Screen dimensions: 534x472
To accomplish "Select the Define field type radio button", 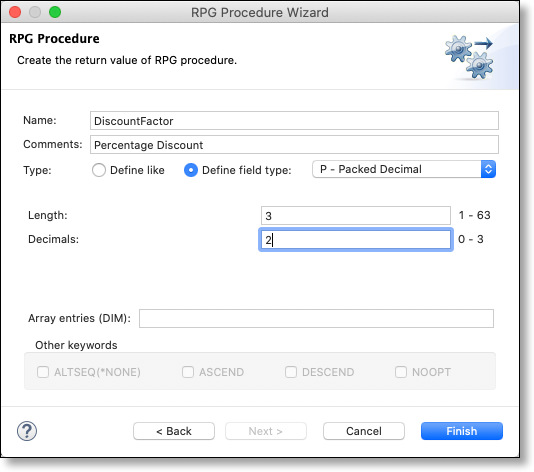I will pos(191,170).
